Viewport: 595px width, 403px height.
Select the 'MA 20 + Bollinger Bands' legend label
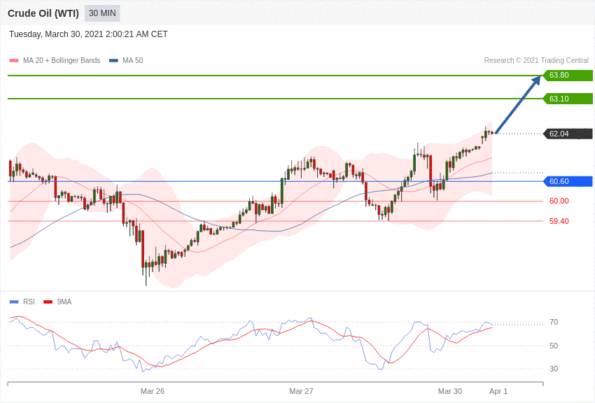coord(61,60)
